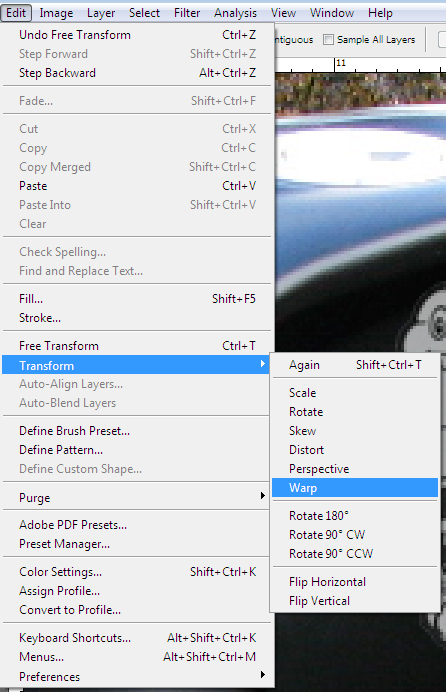Open the Image menu
446x692 pixels.
[56, 13]
